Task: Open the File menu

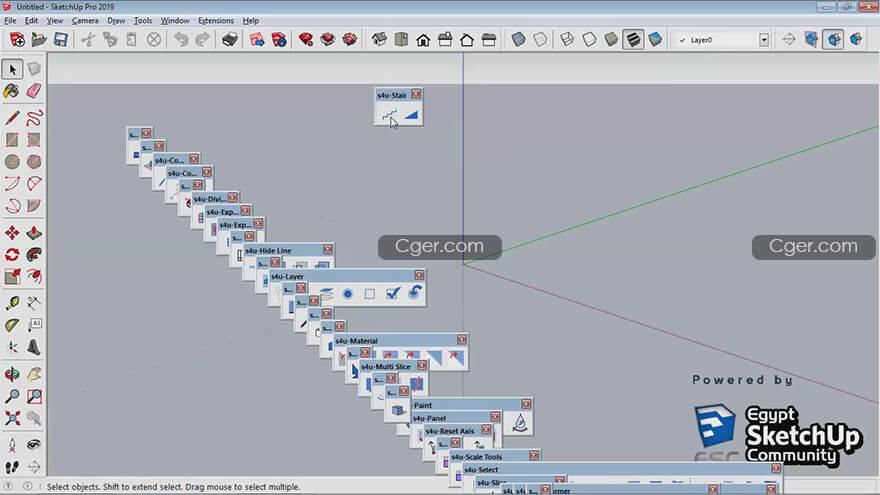Action: tap(10, 20)
